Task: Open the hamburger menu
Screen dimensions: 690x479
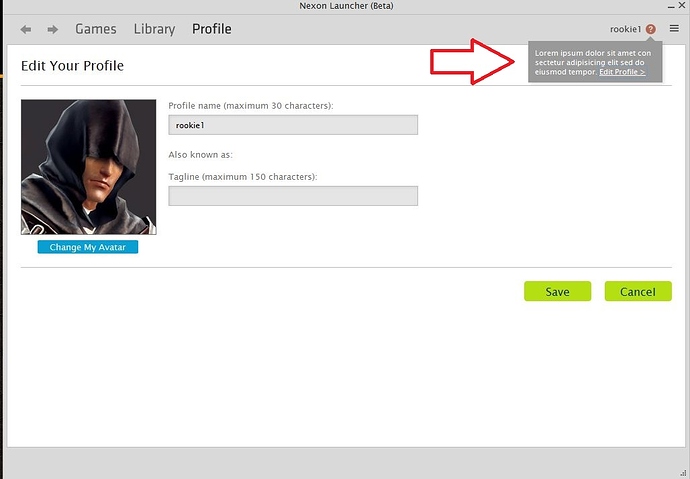Action: tap(674, 29)
